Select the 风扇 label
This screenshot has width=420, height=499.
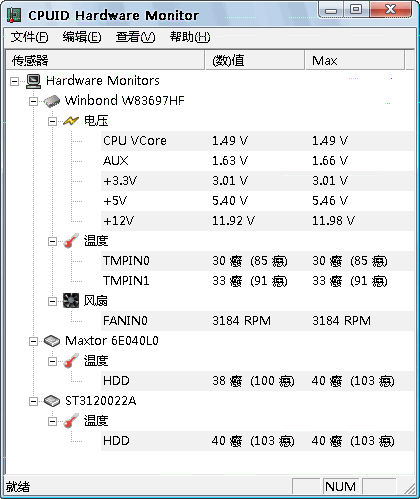(96, 301)
